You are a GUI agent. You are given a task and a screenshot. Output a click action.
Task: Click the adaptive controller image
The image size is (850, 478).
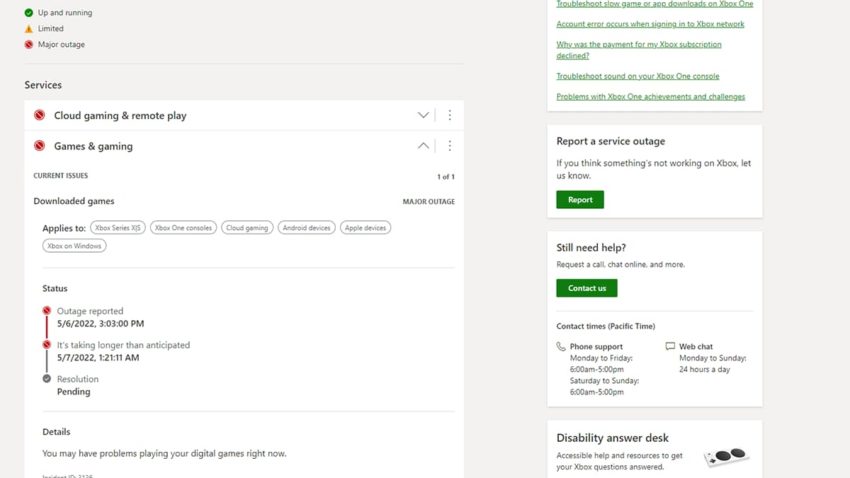pos(726,456)
